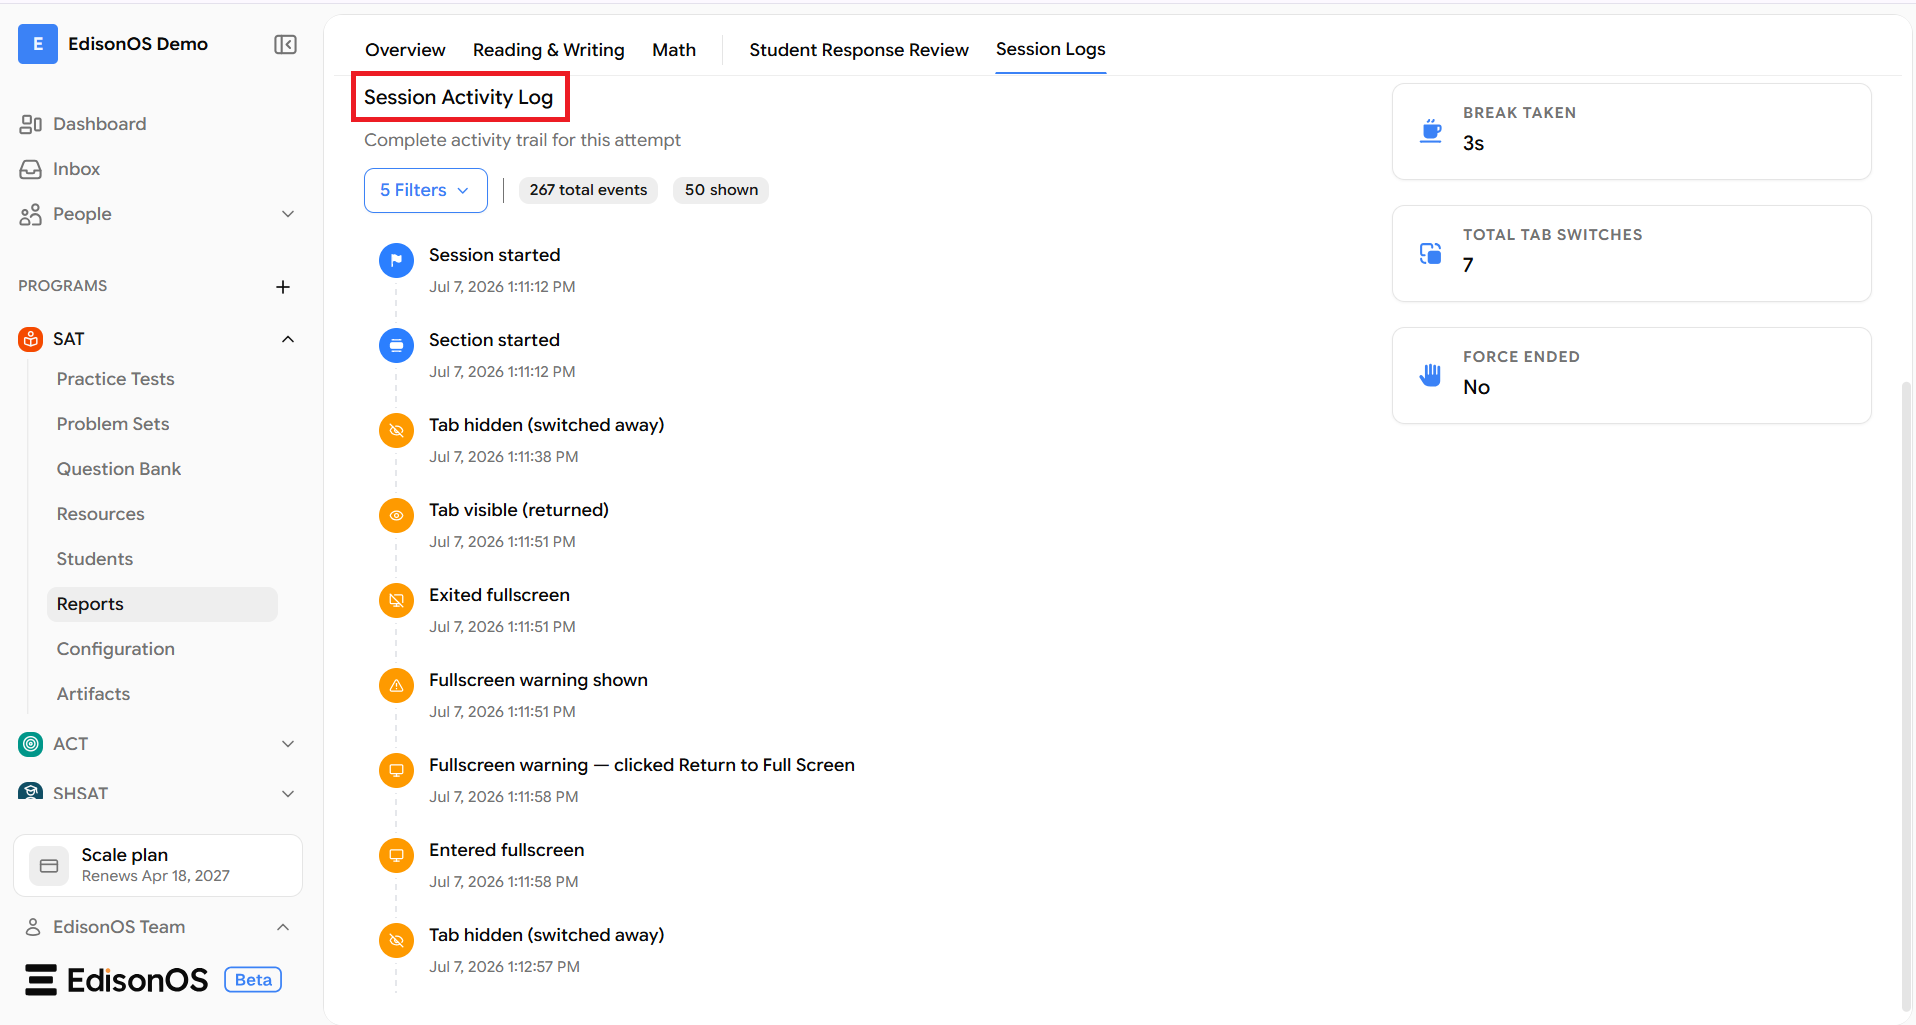Click the Break Taken coffee cup icon

(x=1431, y=131)
